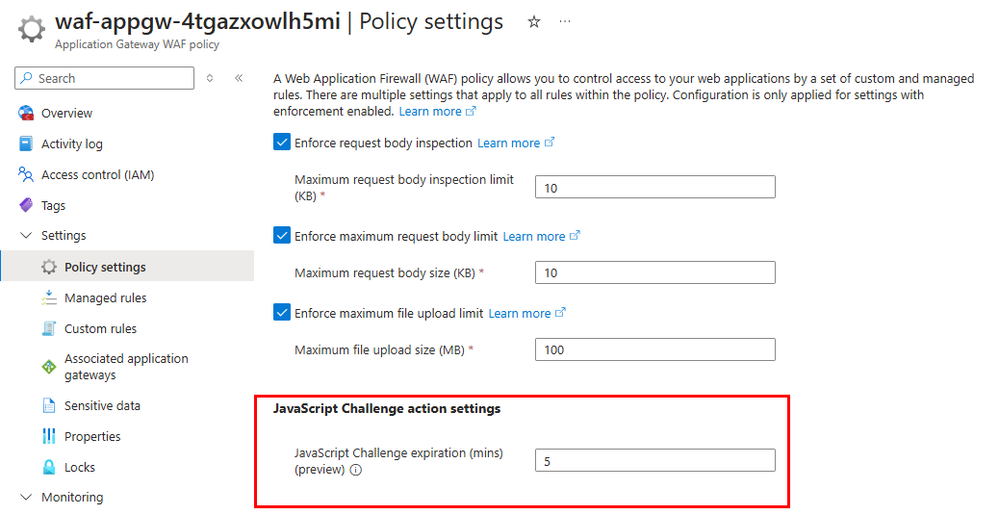Viewport: 999px width, 517px height.
Task: Uncheck Enforce request body inspection
Action: (x=282, y=143)
